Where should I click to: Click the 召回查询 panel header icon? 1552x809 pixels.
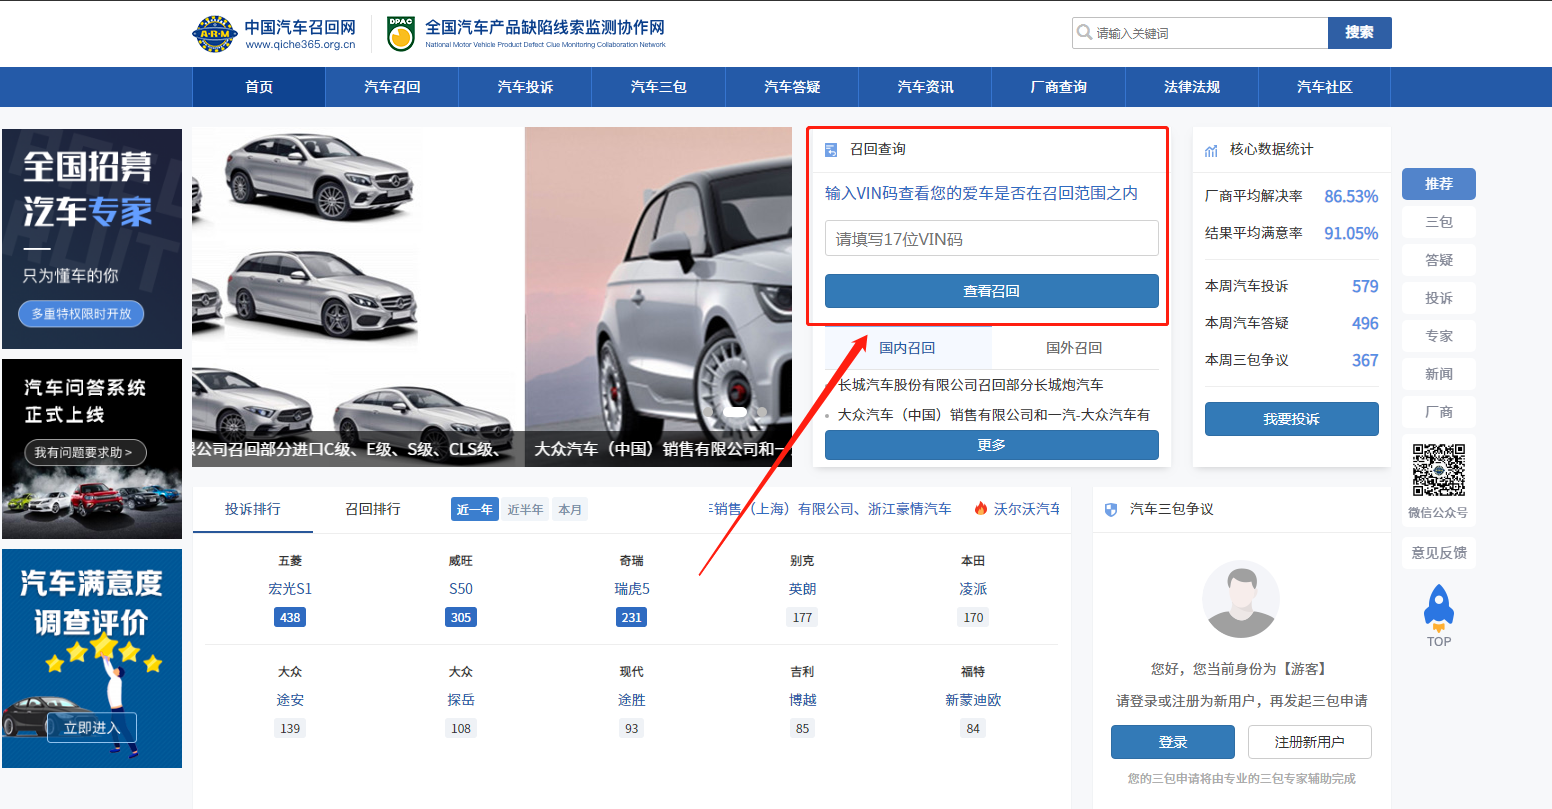(x=831, y=150)
